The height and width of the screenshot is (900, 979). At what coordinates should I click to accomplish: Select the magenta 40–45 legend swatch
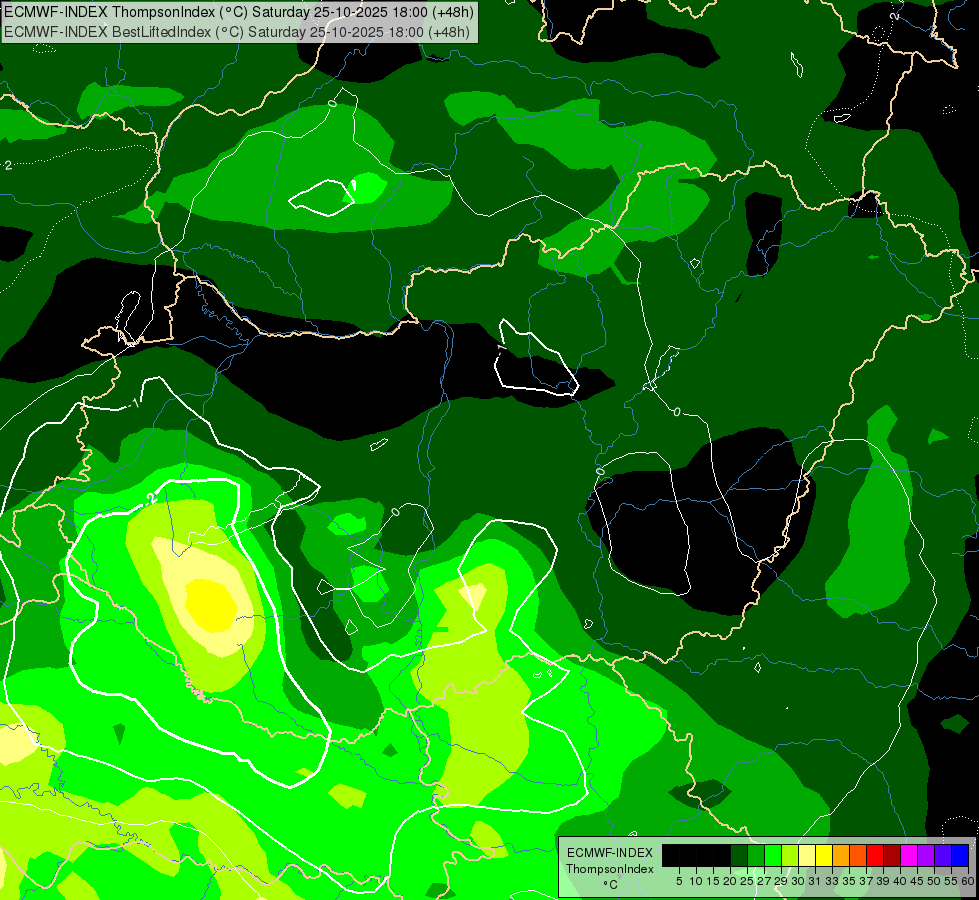909,855
